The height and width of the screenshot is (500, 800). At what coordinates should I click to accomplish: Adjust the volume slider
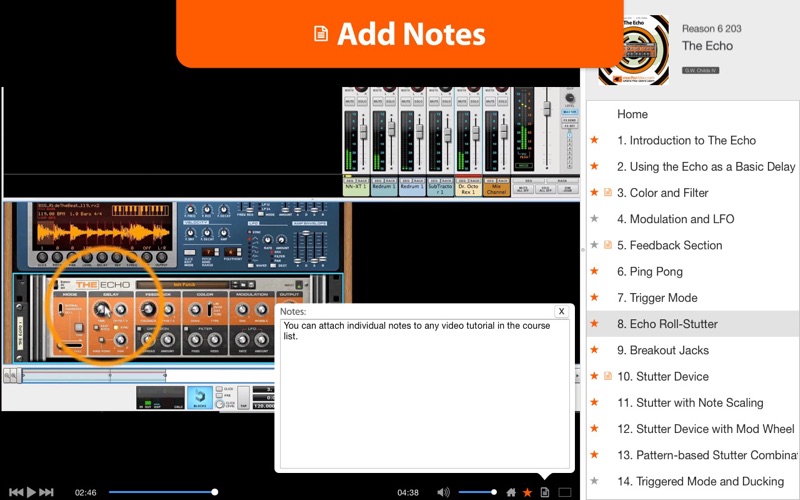coord(478,492)
